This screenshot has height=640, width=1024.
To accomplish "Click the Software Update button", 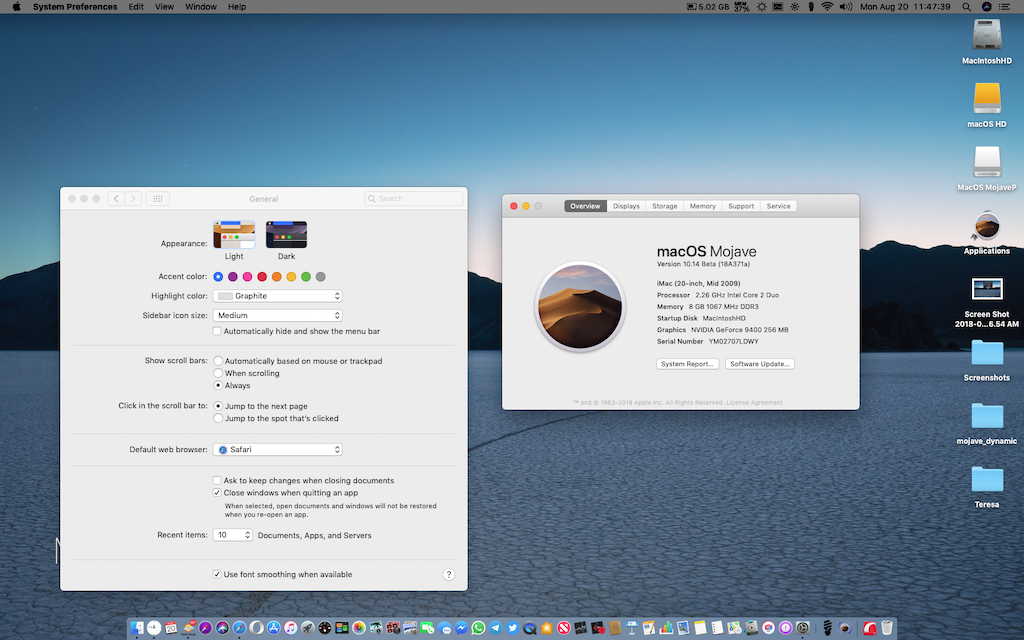I will click(x=760, y=364).
